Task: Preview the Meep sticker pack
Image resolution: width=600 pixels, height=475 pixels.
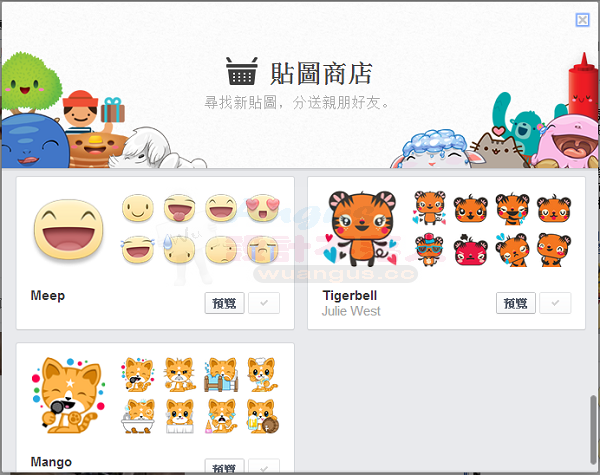Action: tap(224, 303)
